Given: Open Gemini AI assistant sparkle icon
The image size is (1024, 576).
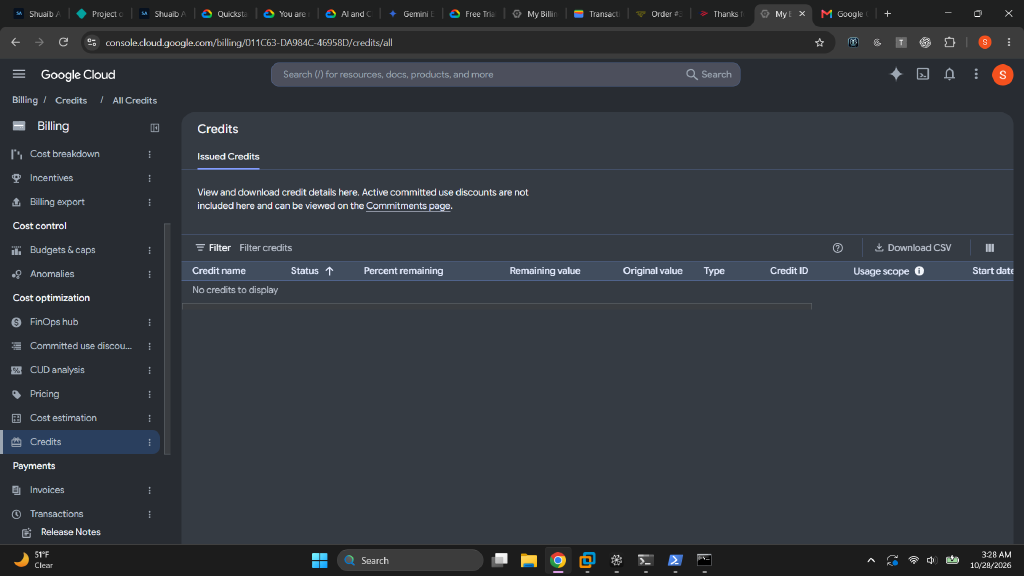Looking at the screenshot, I should [x=896, y=74].
